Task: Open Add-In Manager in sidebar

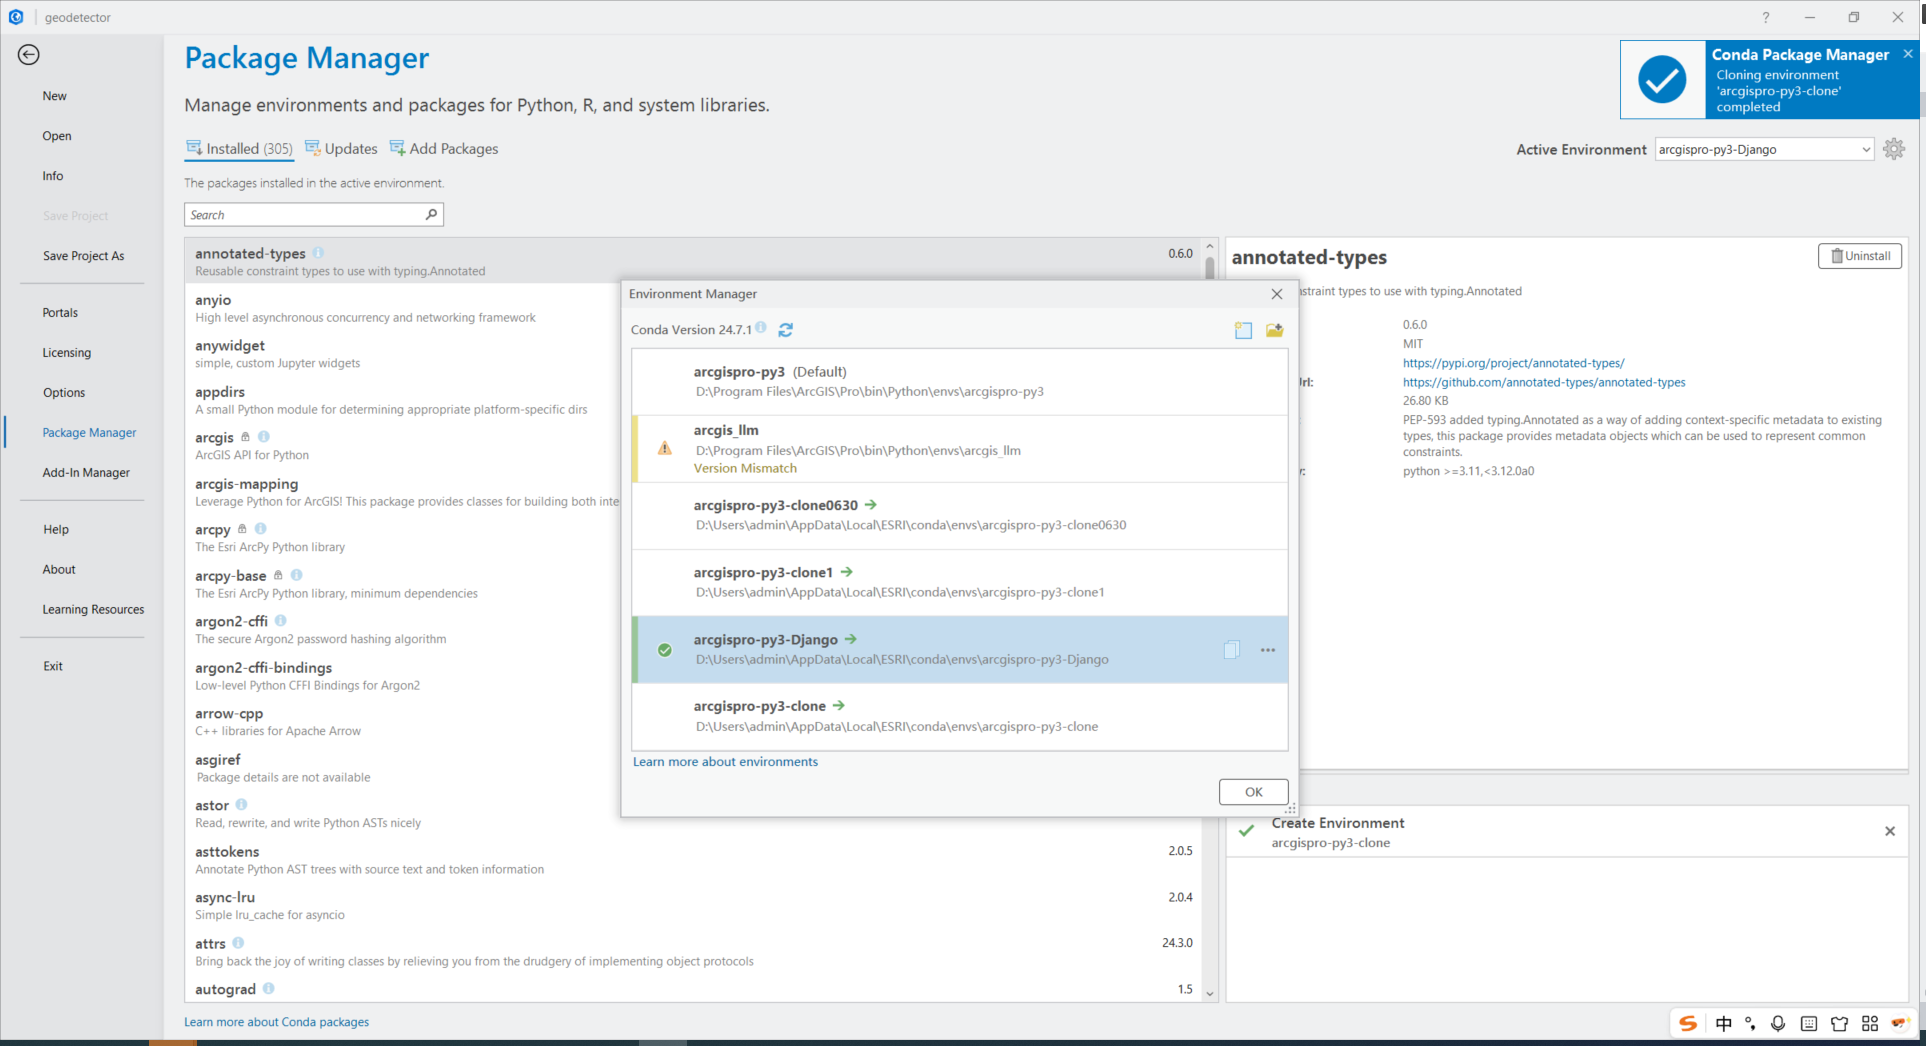Action: tap(86, 473)
